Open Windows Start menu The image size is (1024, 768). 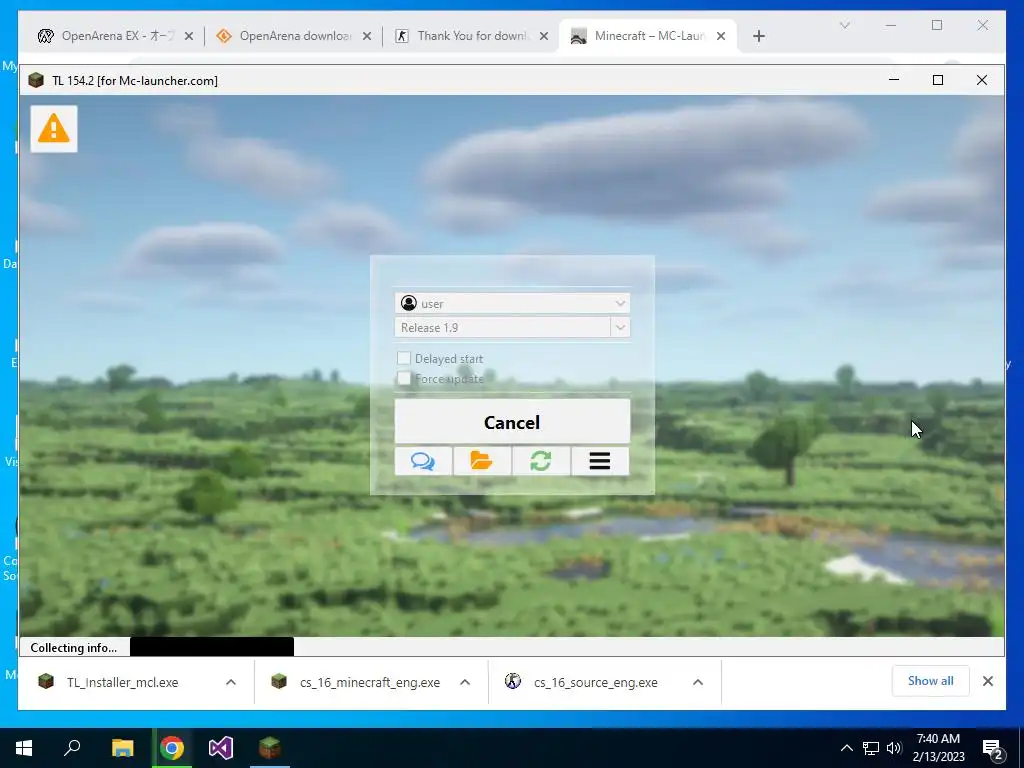point(24,748)
